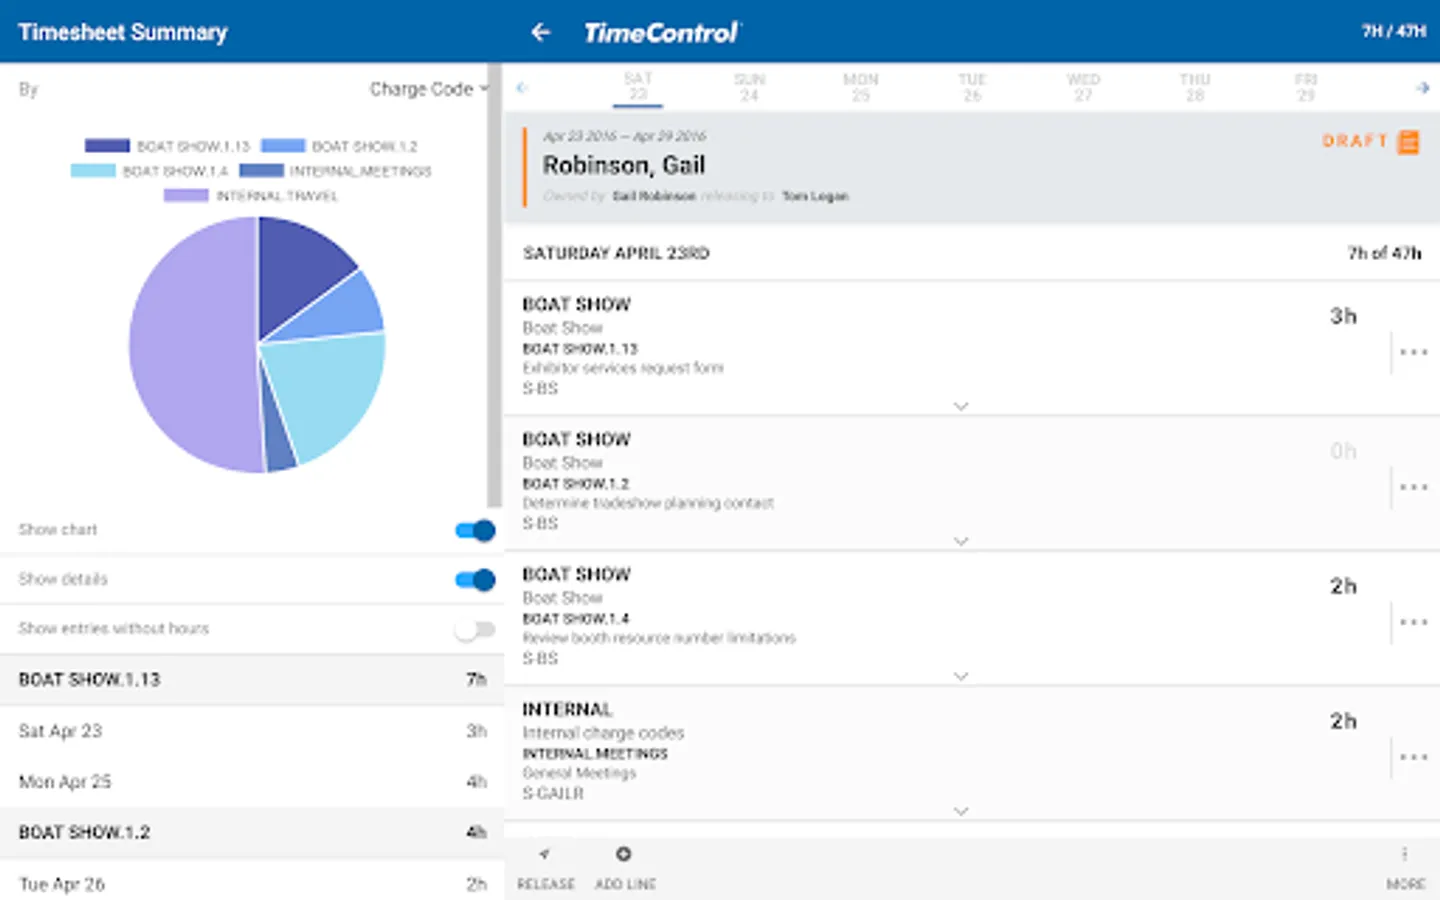
Task: Tap the Release icon
Action: pos(545,854)
